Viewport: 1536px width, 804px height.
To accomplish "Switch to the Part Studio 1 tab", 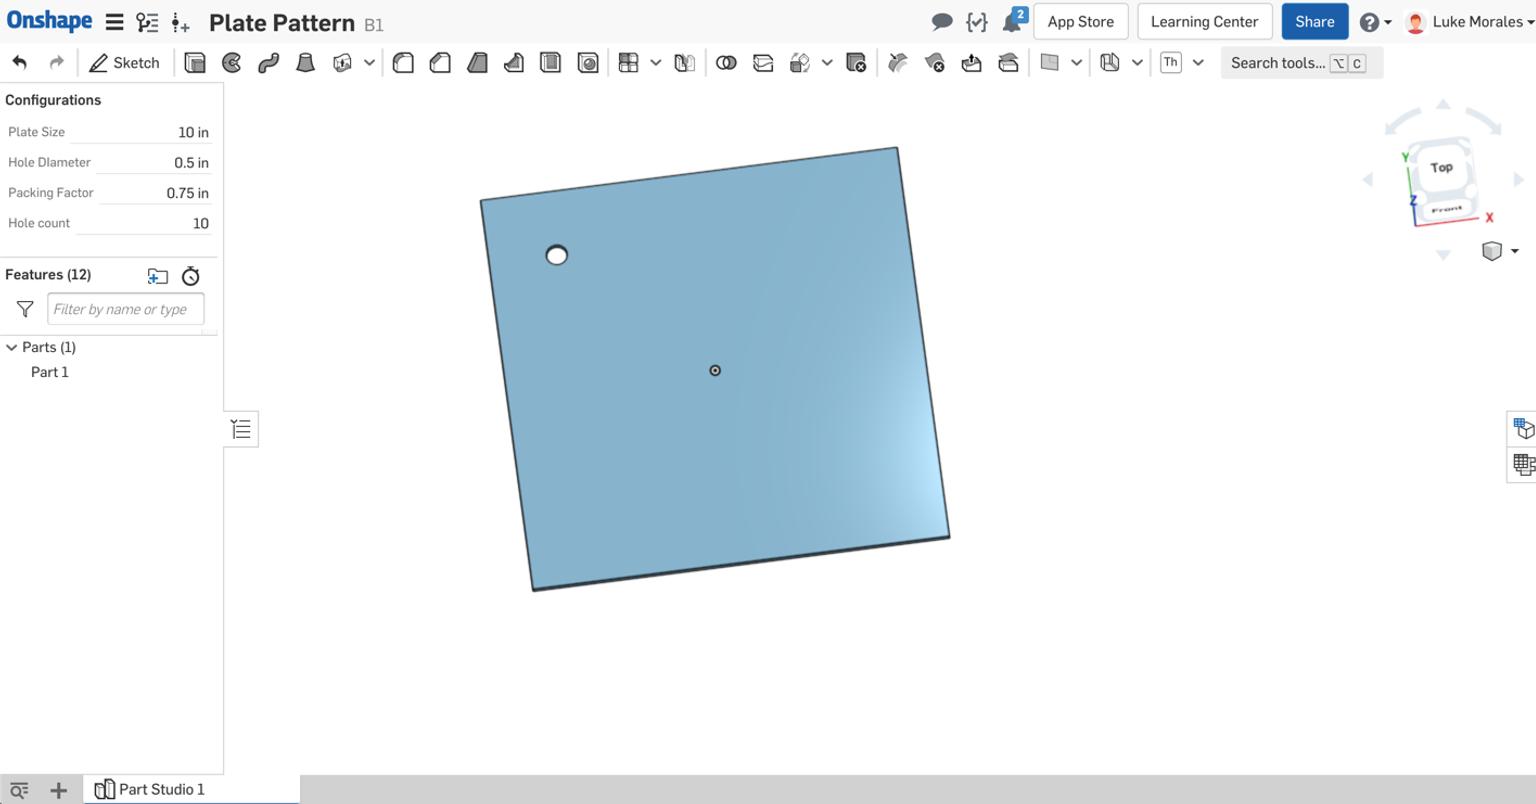I will point(160,789).
